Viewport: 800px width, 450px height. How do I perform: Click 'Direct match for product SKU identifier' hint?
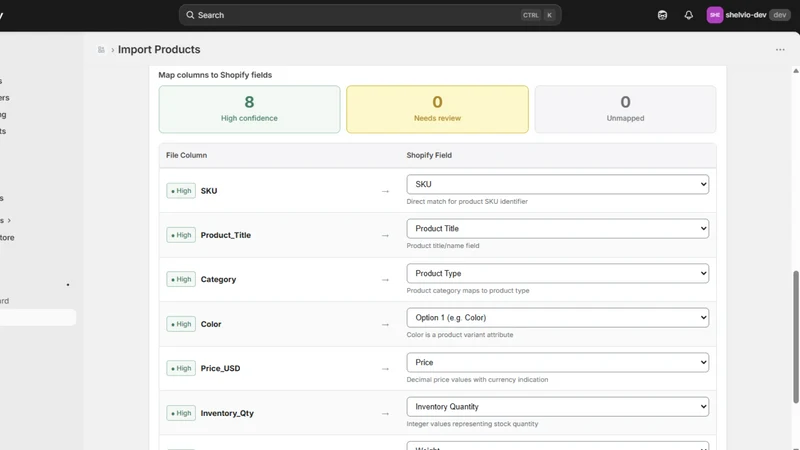(467, 202)
